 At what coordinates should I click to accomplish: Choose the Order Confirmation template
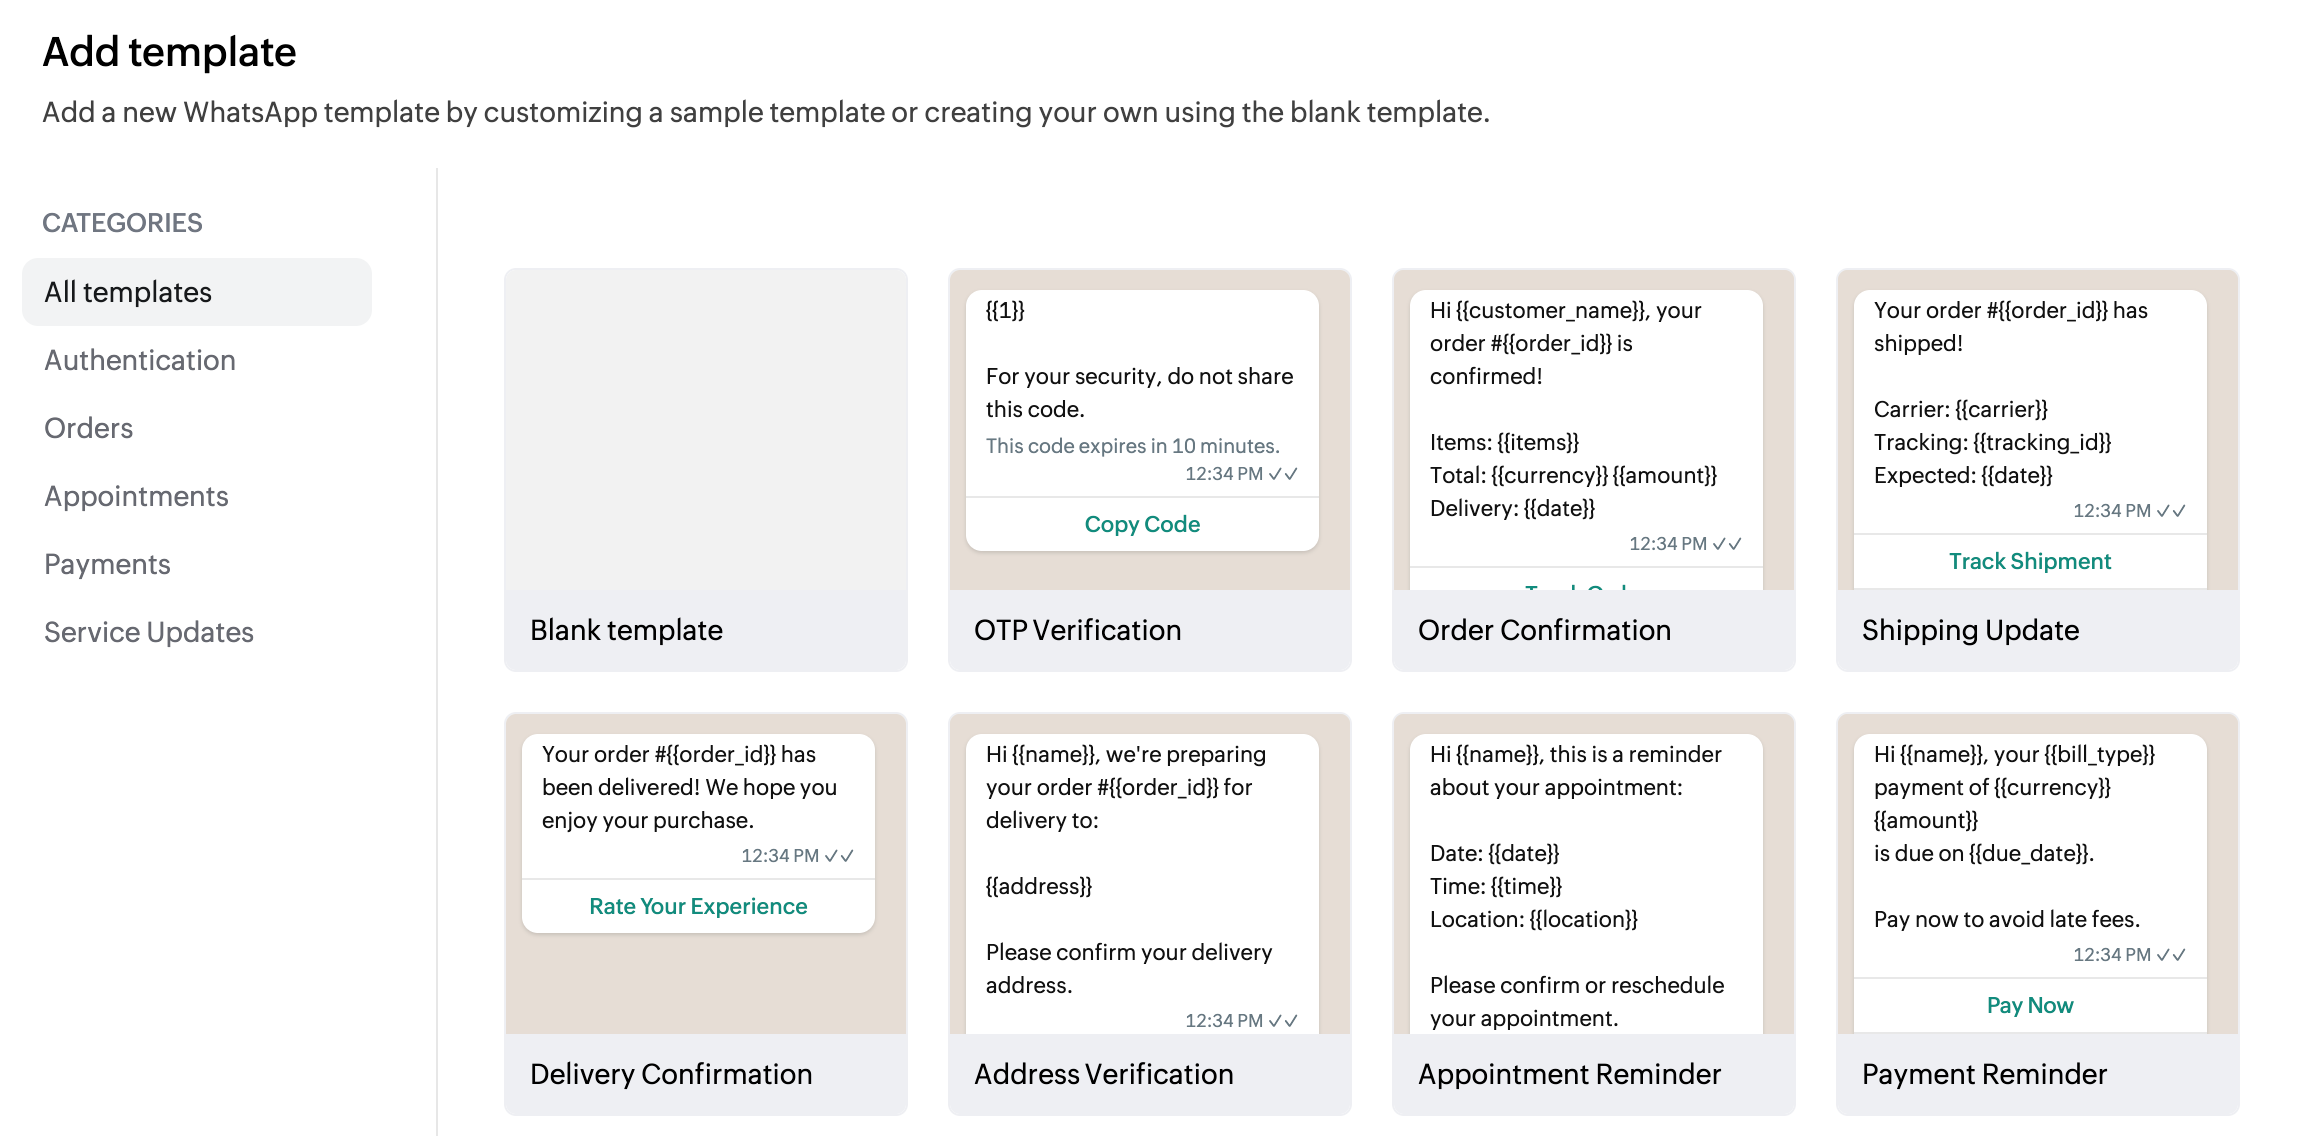[x=1594, y=470]
